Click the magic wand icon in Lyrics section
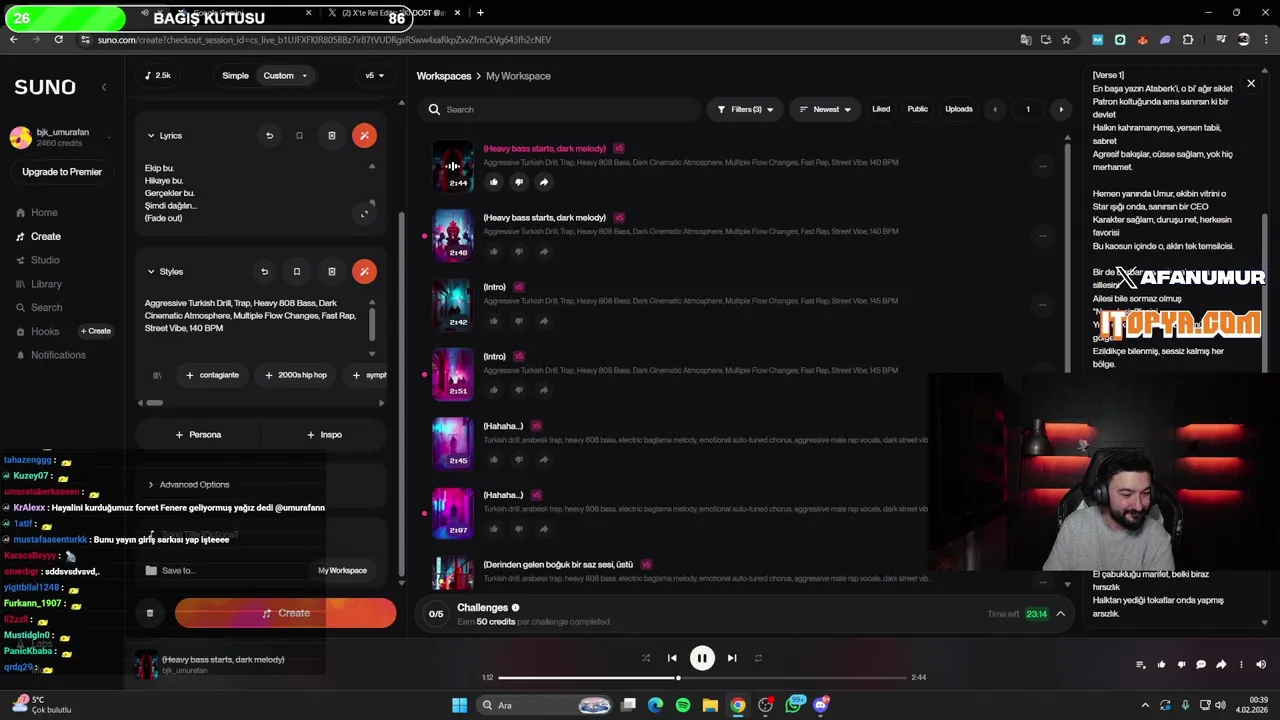Viewport: 1280px width, 720px height. tap(364, 135)
